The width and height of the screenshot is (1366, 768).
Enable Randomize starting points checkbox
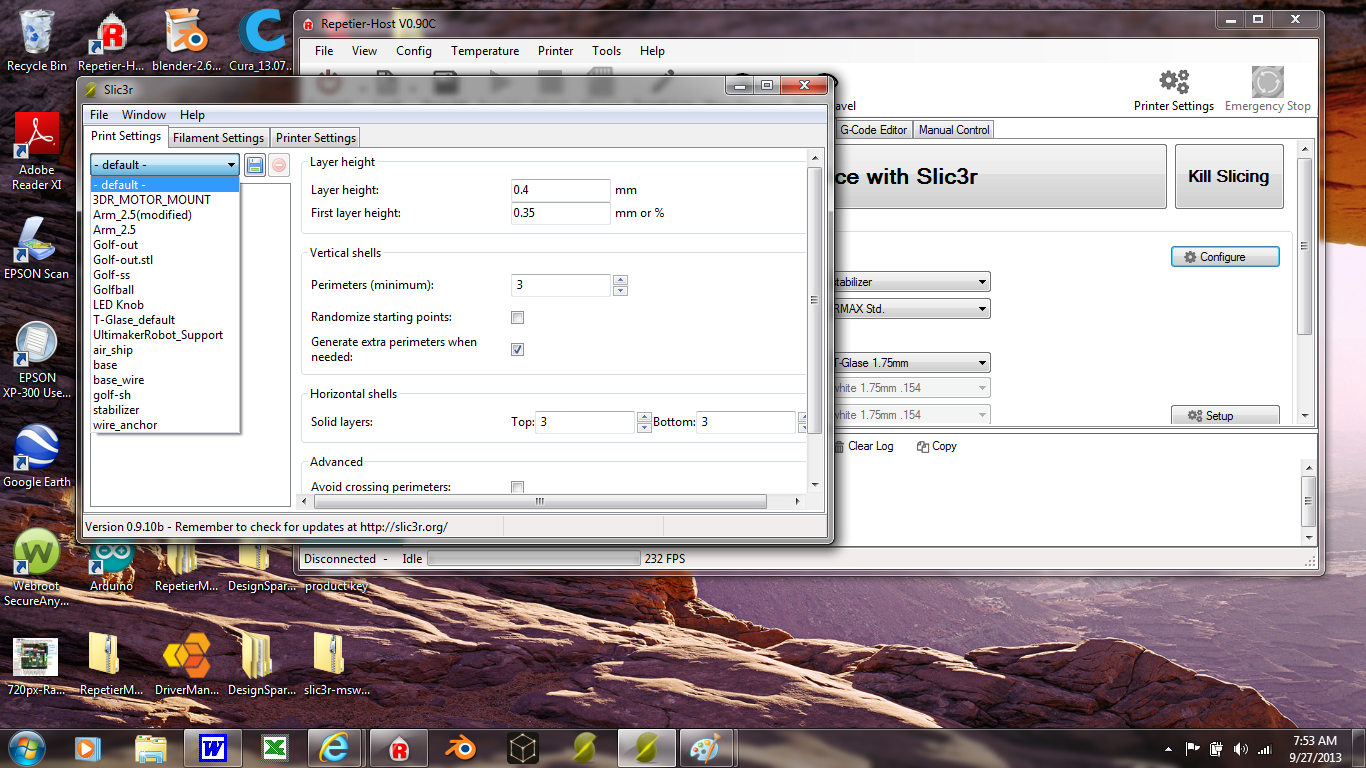(x=517, y=318)
